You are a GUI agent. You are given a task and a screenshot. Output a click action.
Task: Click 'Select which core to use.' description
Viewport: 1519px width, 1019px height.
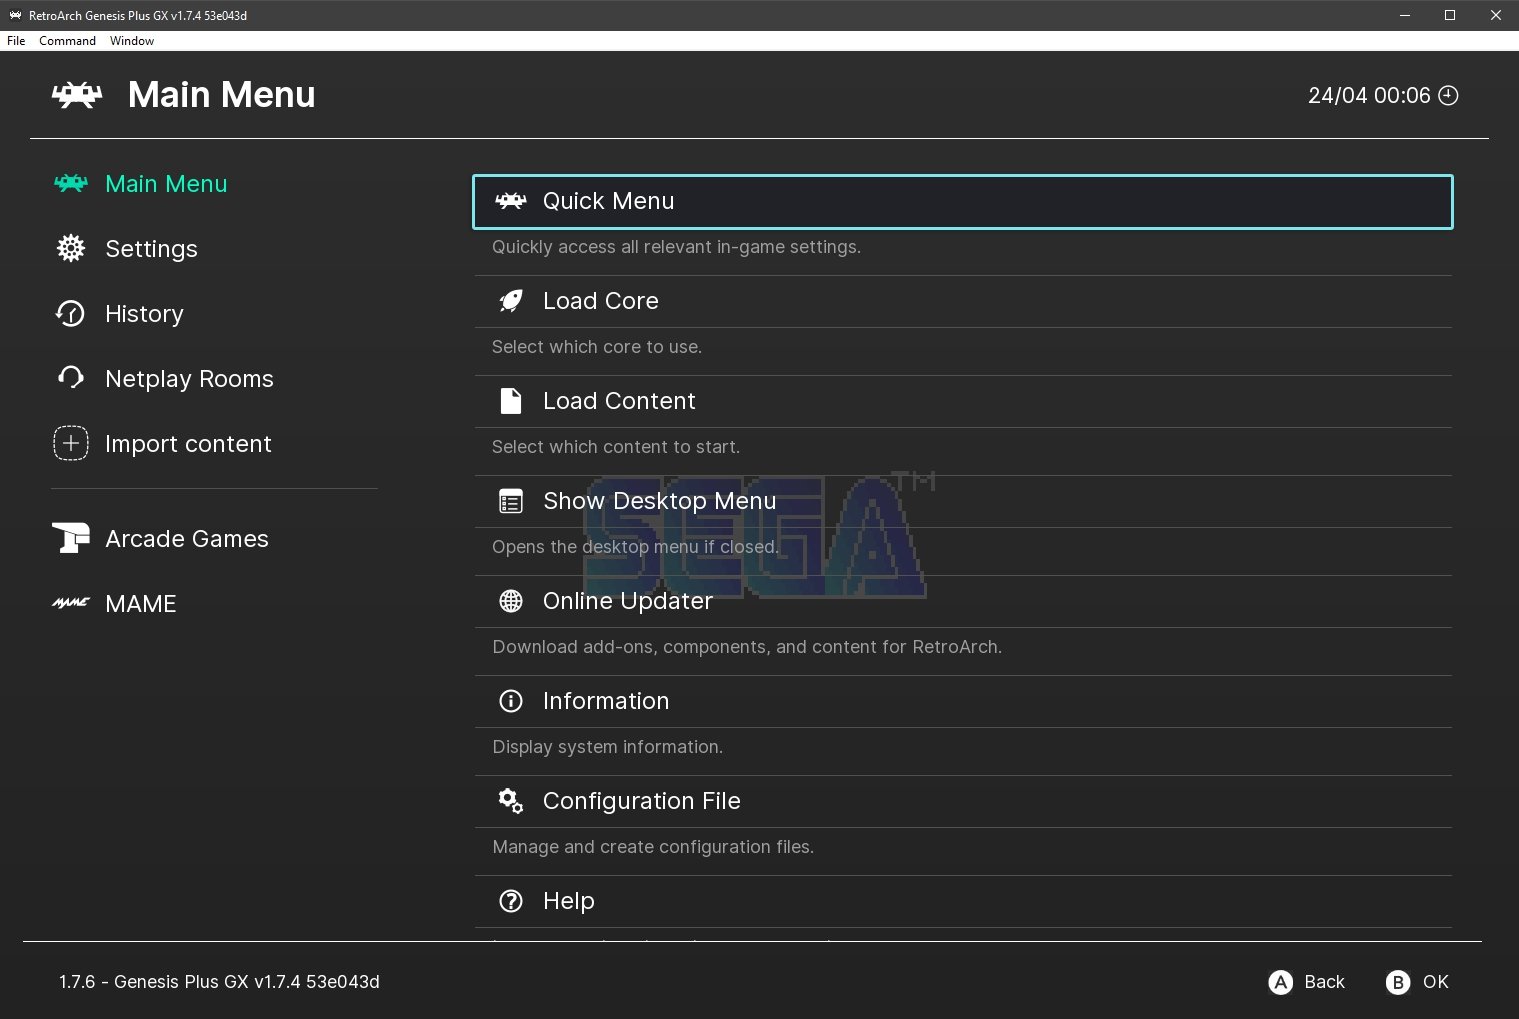pos(597,347)
